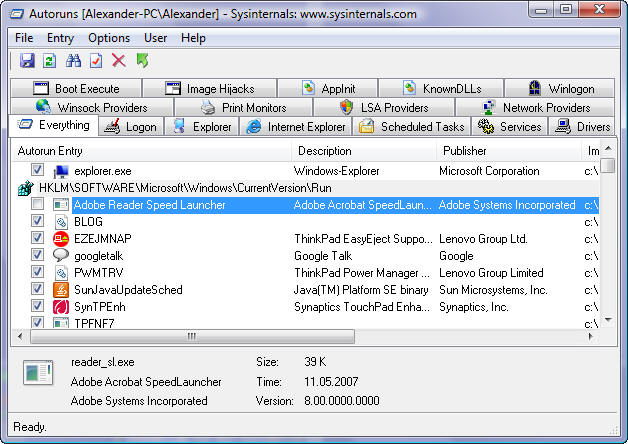Viewport: 628px width, 444px height.
Task: Uncheck the PWMTRV entry checkbox
Action: click(37, 271)
